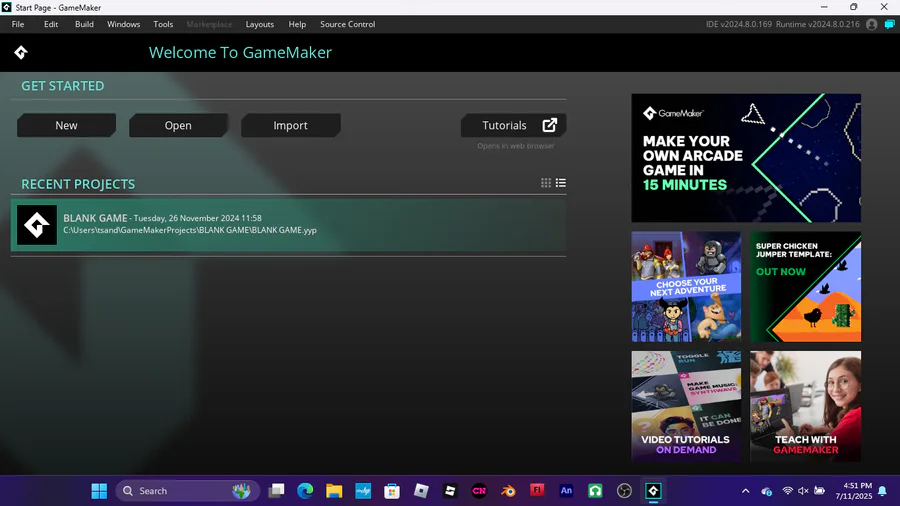Open the Windows menu
This screenshot has width=900, height=506.
tap(123, 24)
